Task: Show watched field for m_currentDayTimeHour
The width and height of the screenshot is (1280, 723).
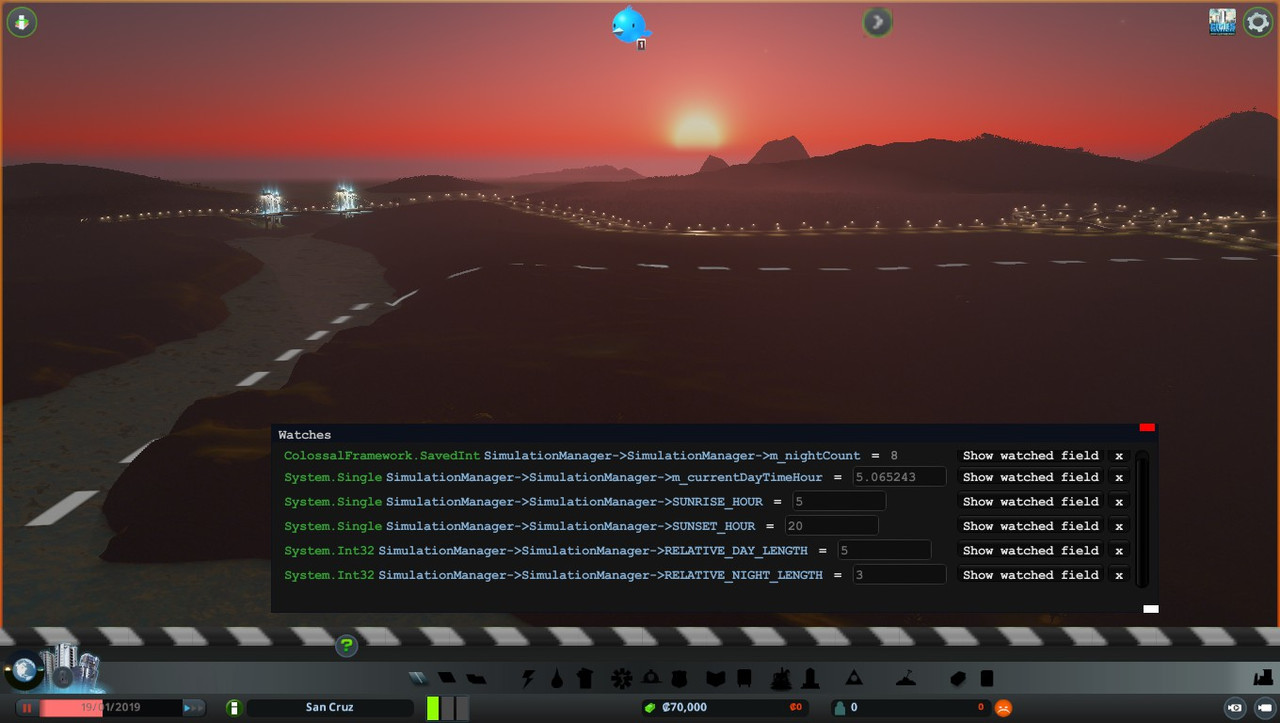Action: point(1030,477)
